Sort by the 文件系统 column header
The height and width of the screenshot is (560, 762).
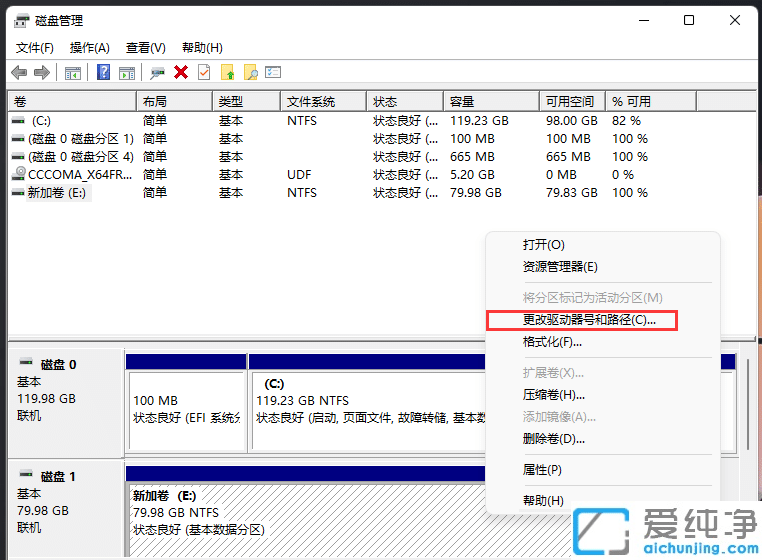click(x=324, y=102)
